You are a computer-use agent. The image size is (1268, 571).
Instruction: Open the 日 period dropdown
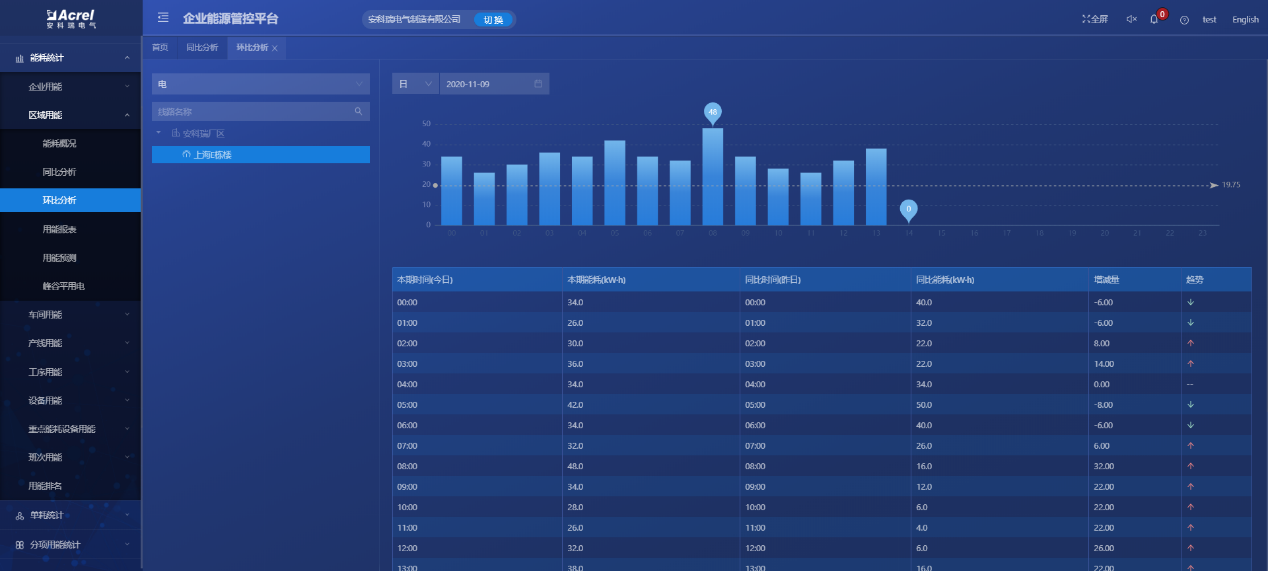414,84
